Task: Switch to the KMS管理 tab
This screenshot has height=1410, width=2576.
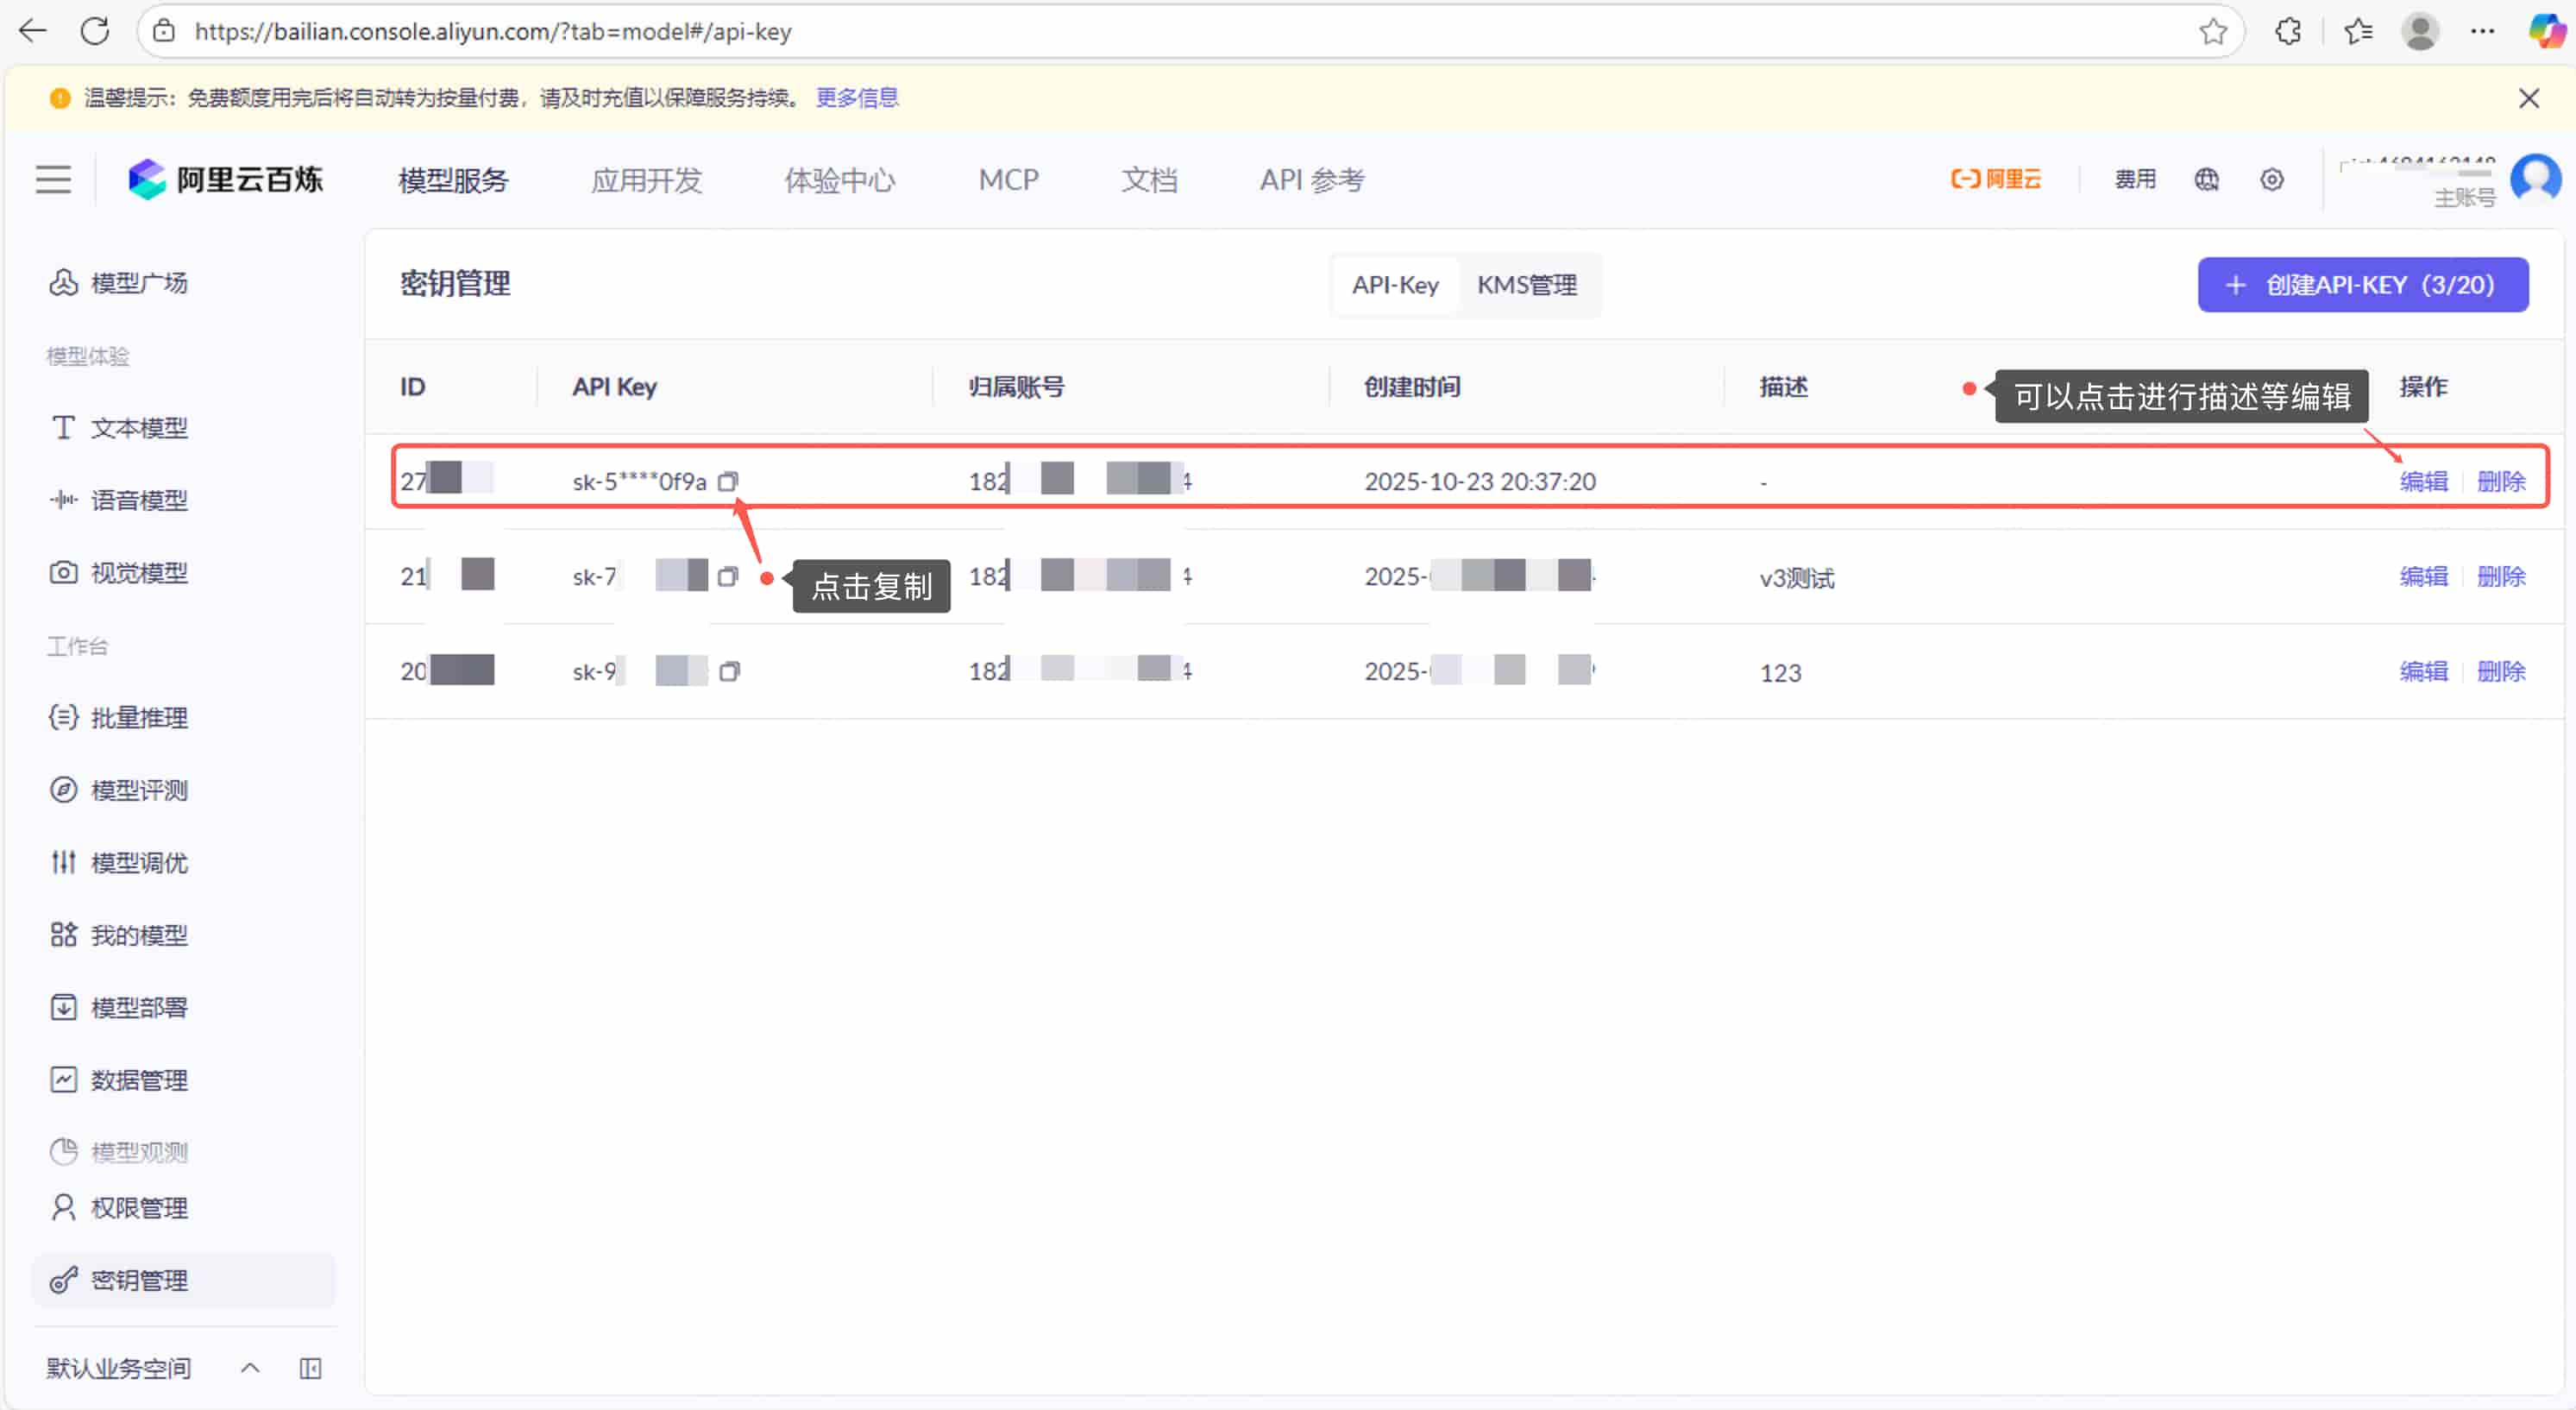Action: click(1527, 285)
